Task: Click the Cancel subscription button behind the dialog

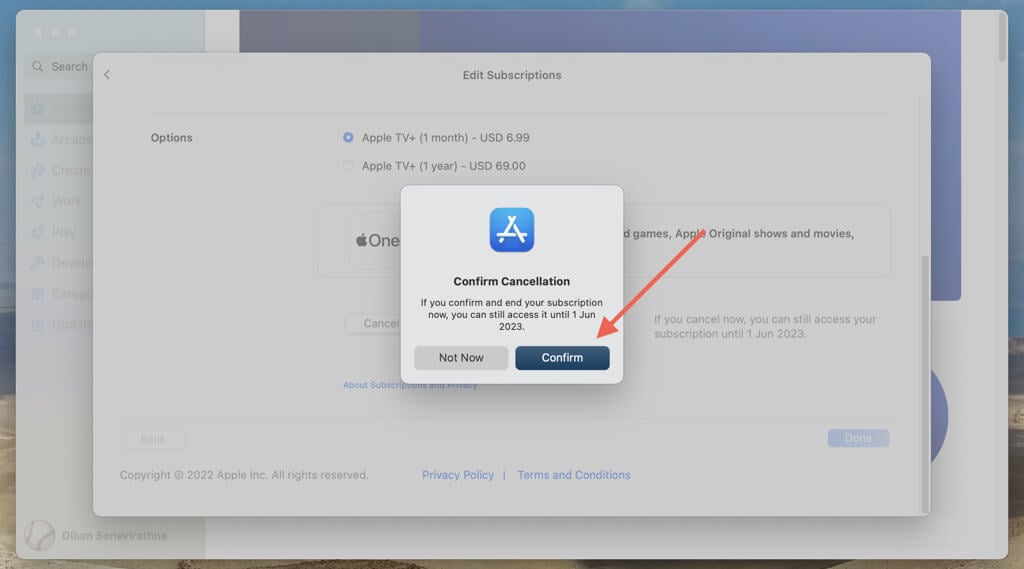Action: [x=374, y=324]
